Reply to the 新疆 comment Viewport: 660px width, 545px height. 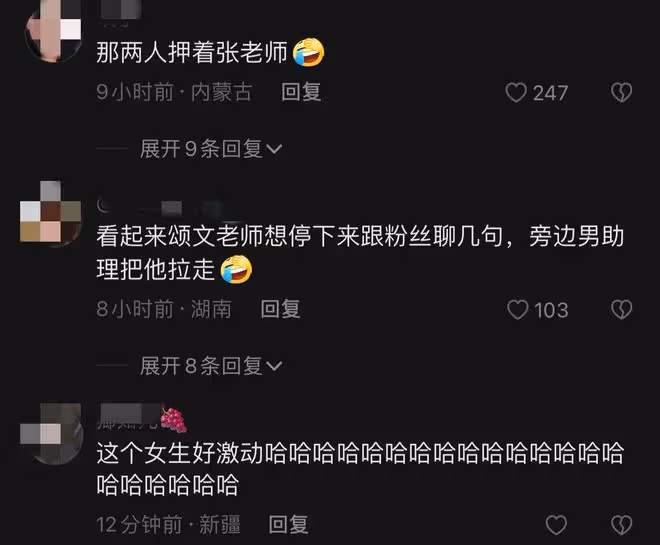288,525
